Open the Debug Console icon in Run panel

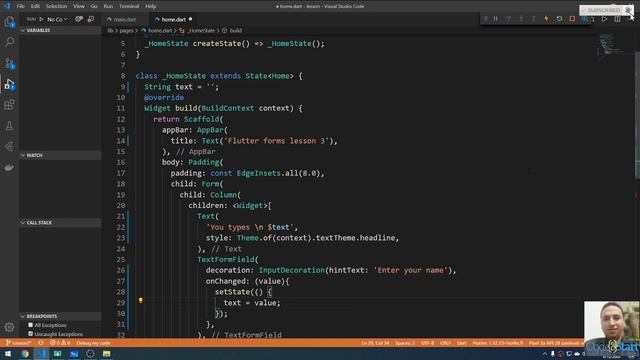(91, 19)
